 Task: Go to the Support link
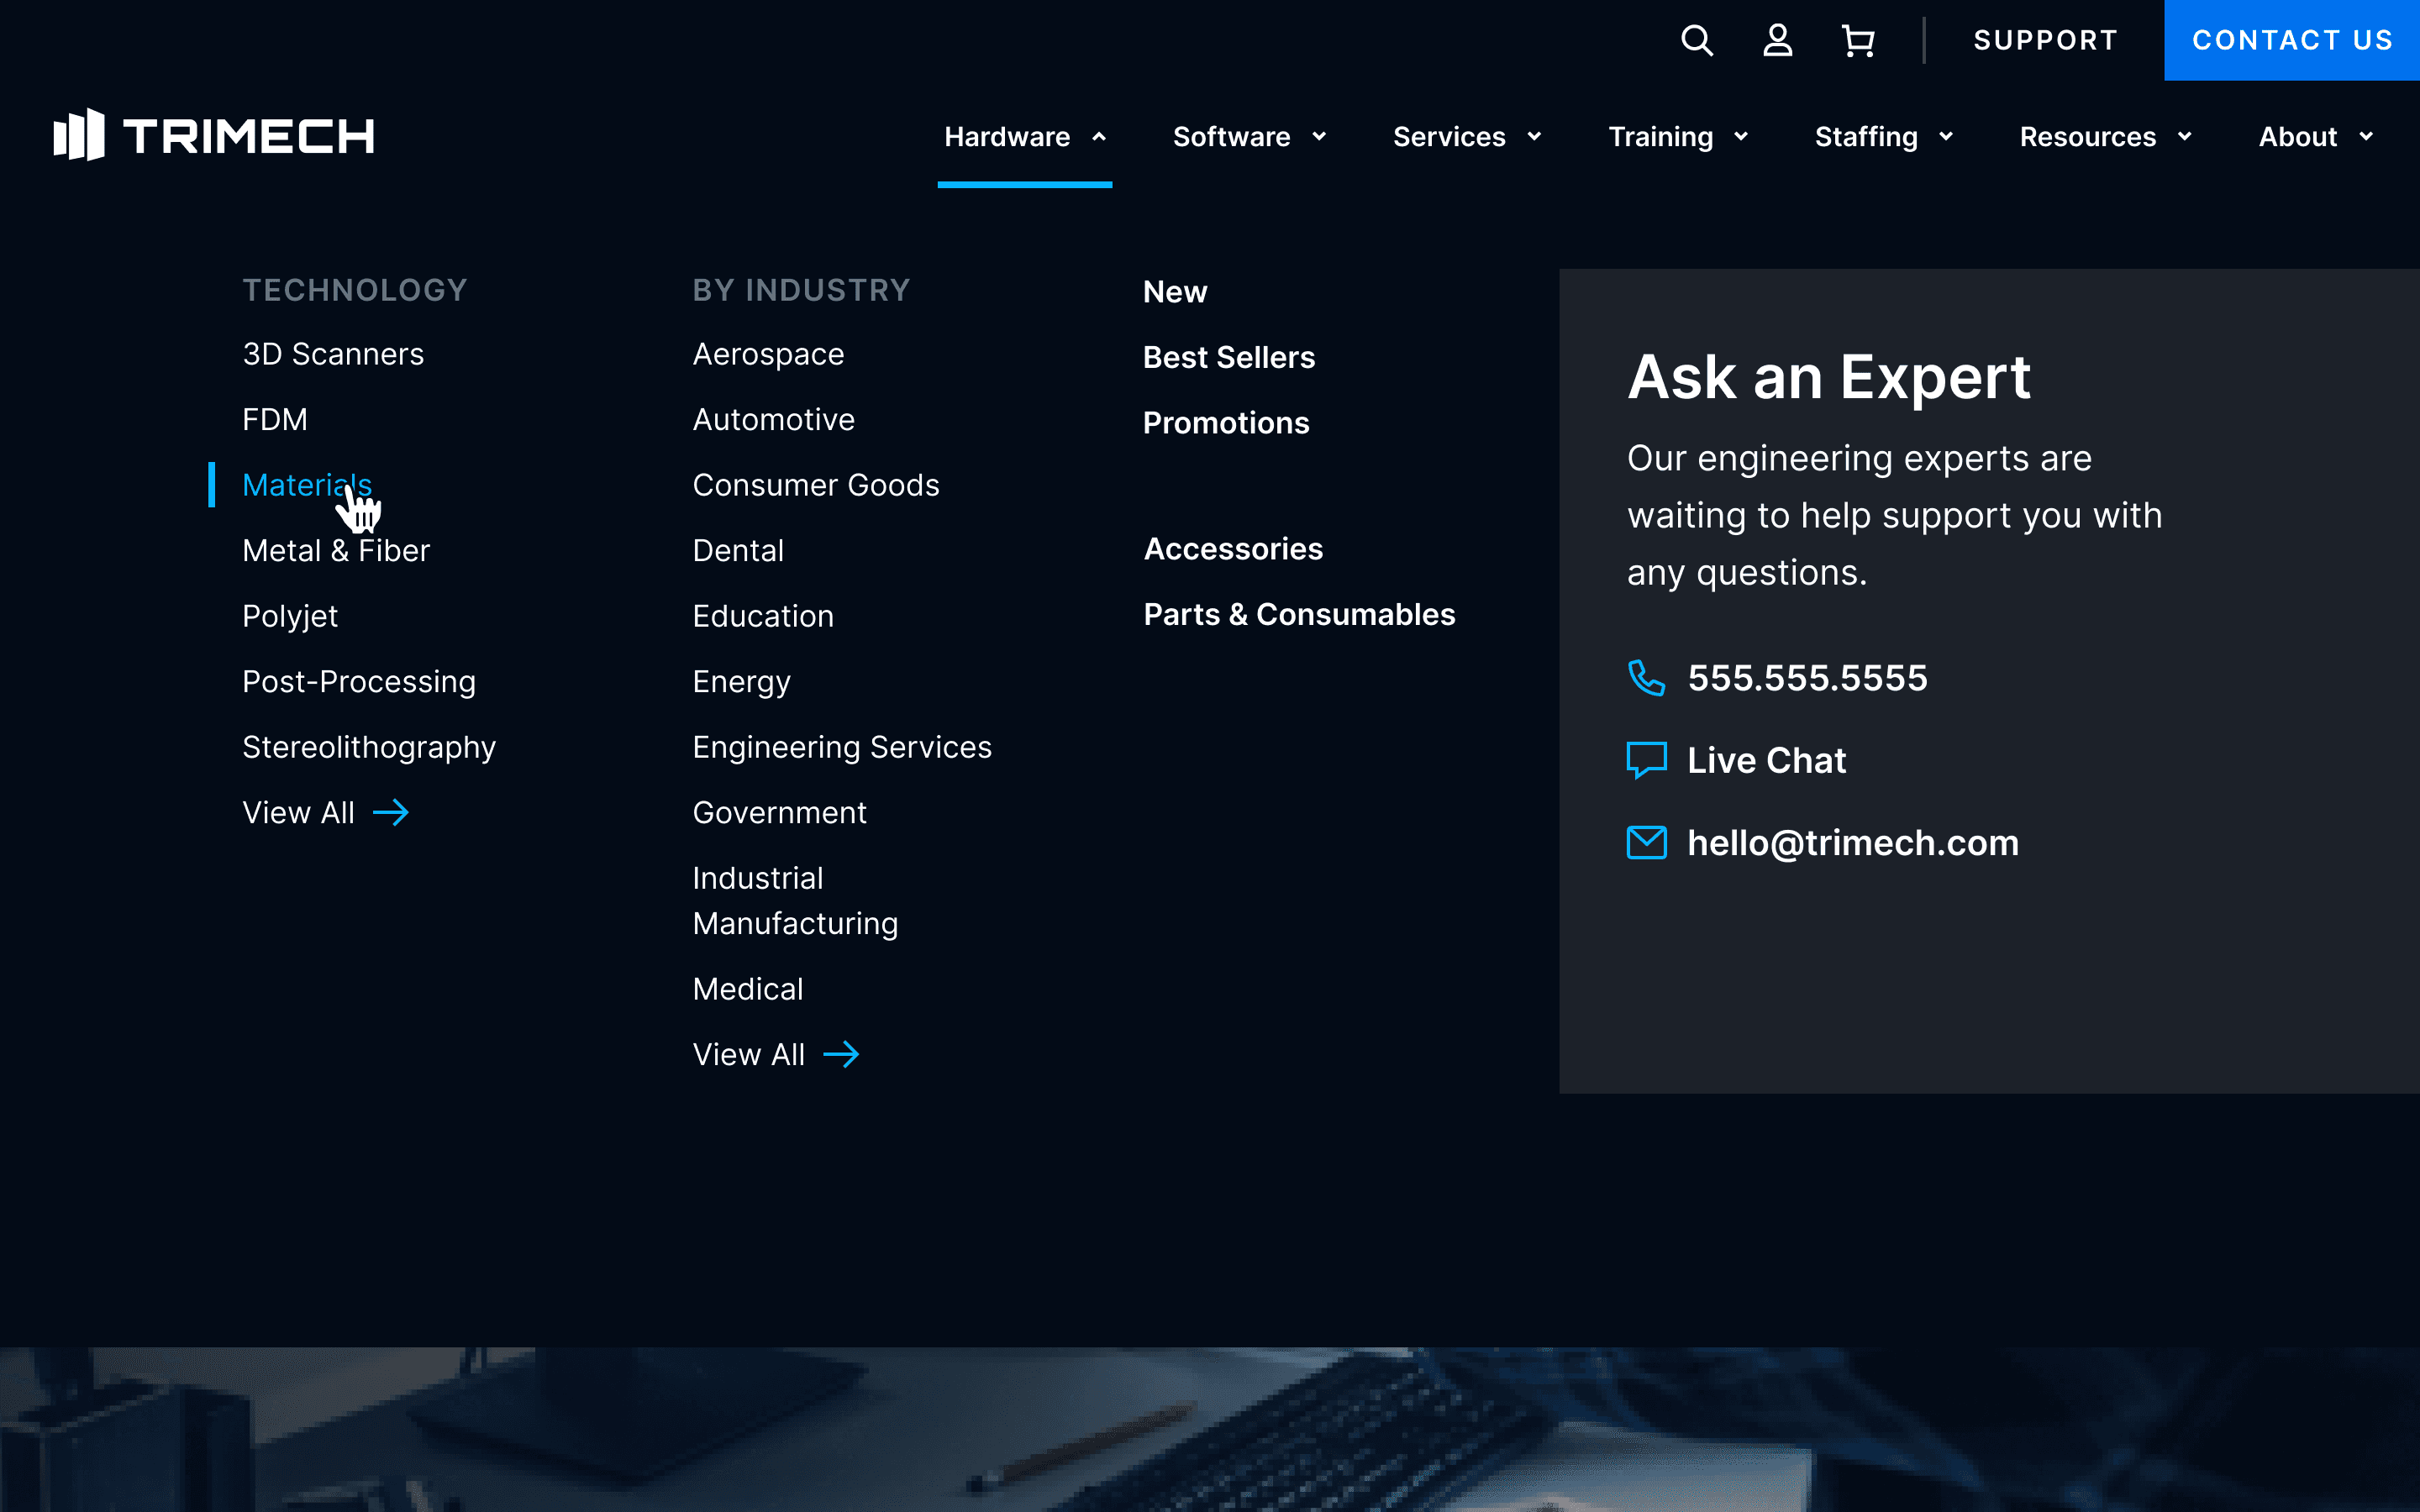[x=2045, y=40]
